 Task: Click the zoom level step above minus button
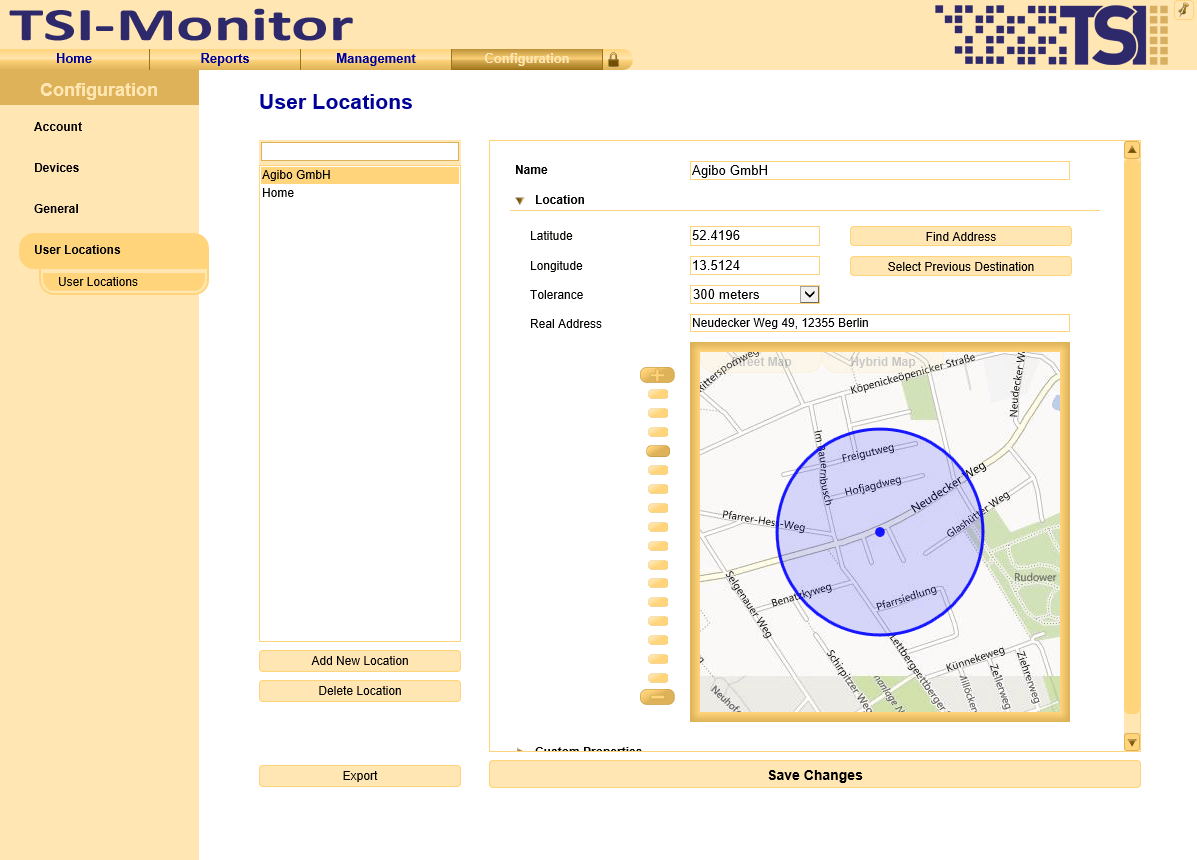pos(657,678)
